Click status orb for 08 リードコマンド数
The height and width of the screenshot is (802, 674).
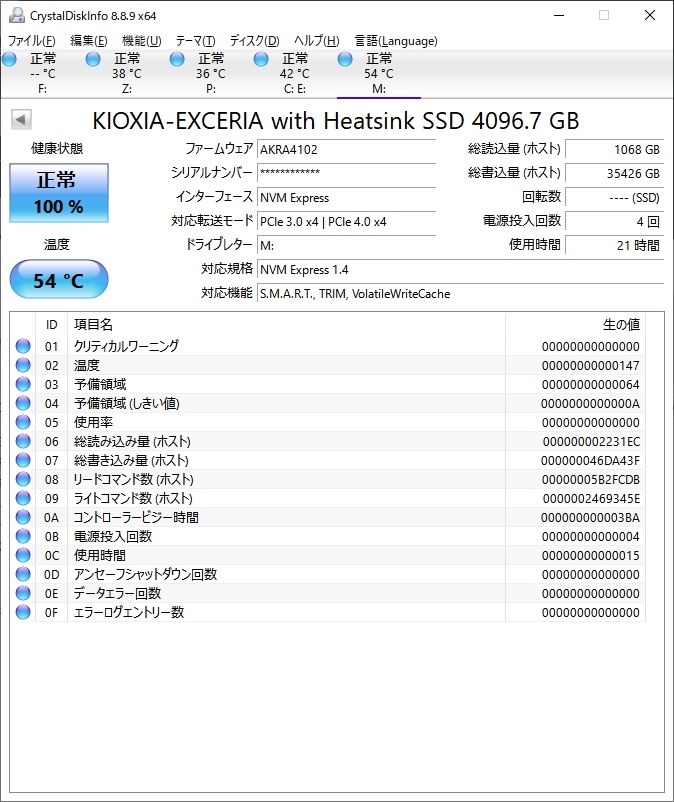(x=23, y=479)
